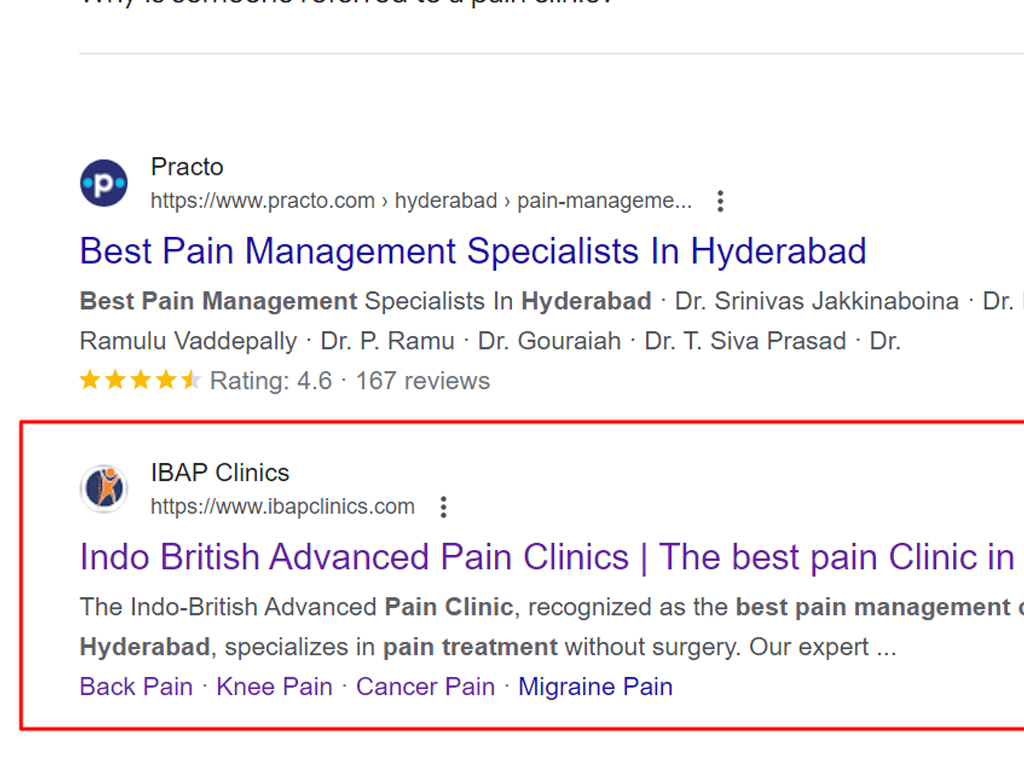
Task: Click the https://www.ibapclinics.com URL text
Action: point(283,507)
